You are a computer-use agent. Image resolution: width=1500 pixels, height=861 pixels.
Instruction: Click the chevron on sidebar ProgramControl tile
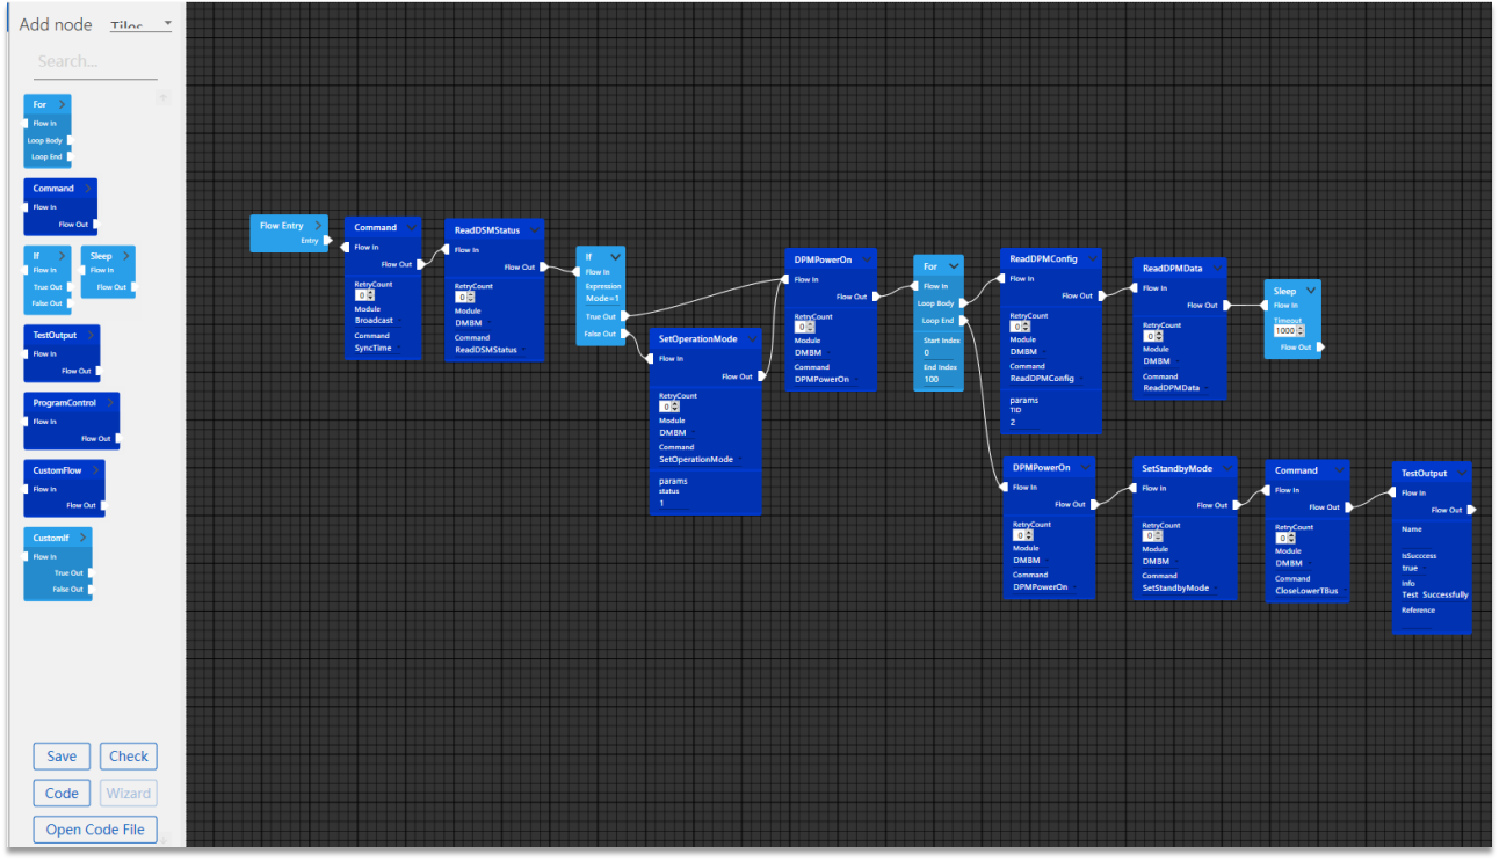coord(110,402)
